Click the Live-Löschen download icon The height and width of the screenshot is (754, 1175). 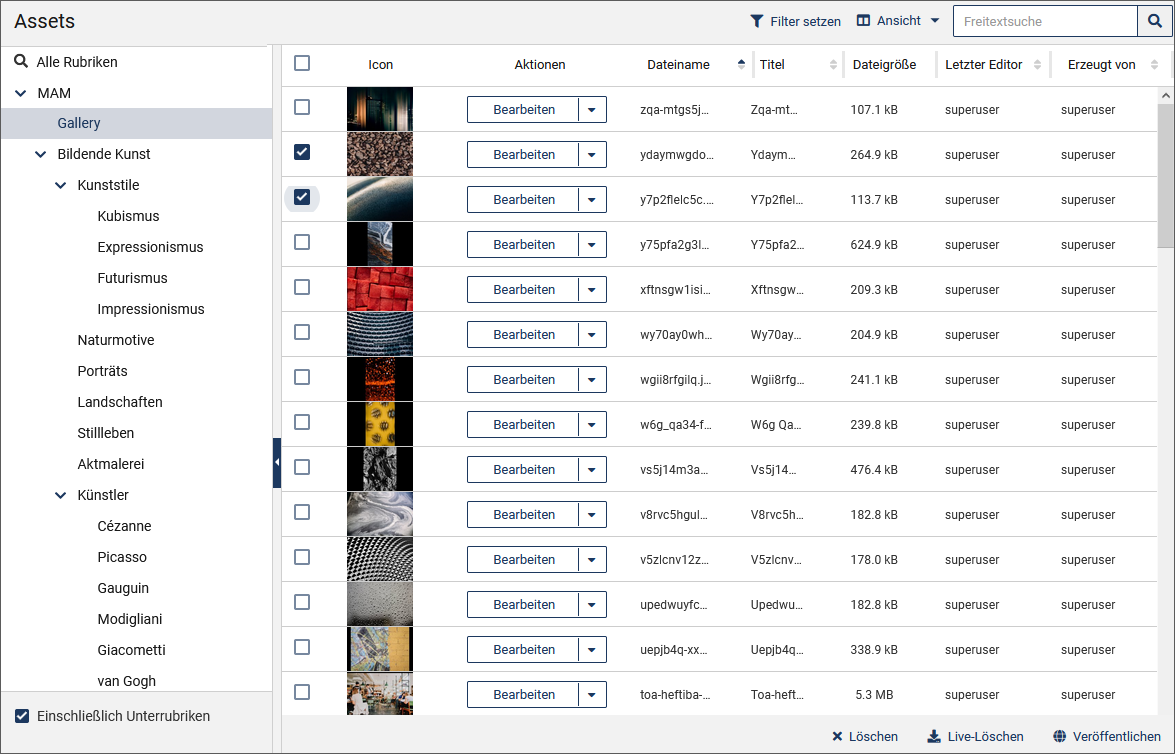pos(934,736)
